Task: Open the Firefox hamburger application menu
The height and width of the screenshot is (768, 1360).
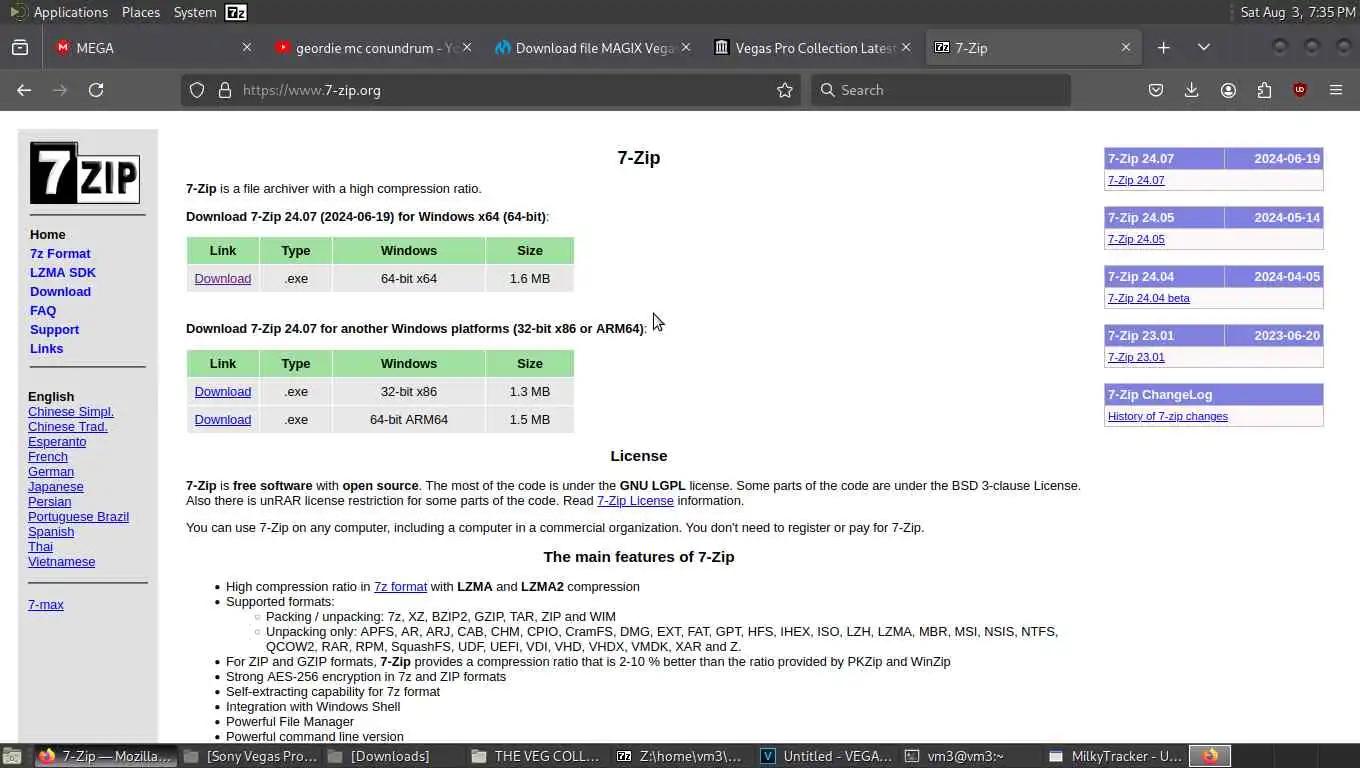Action: (1336, 90)
